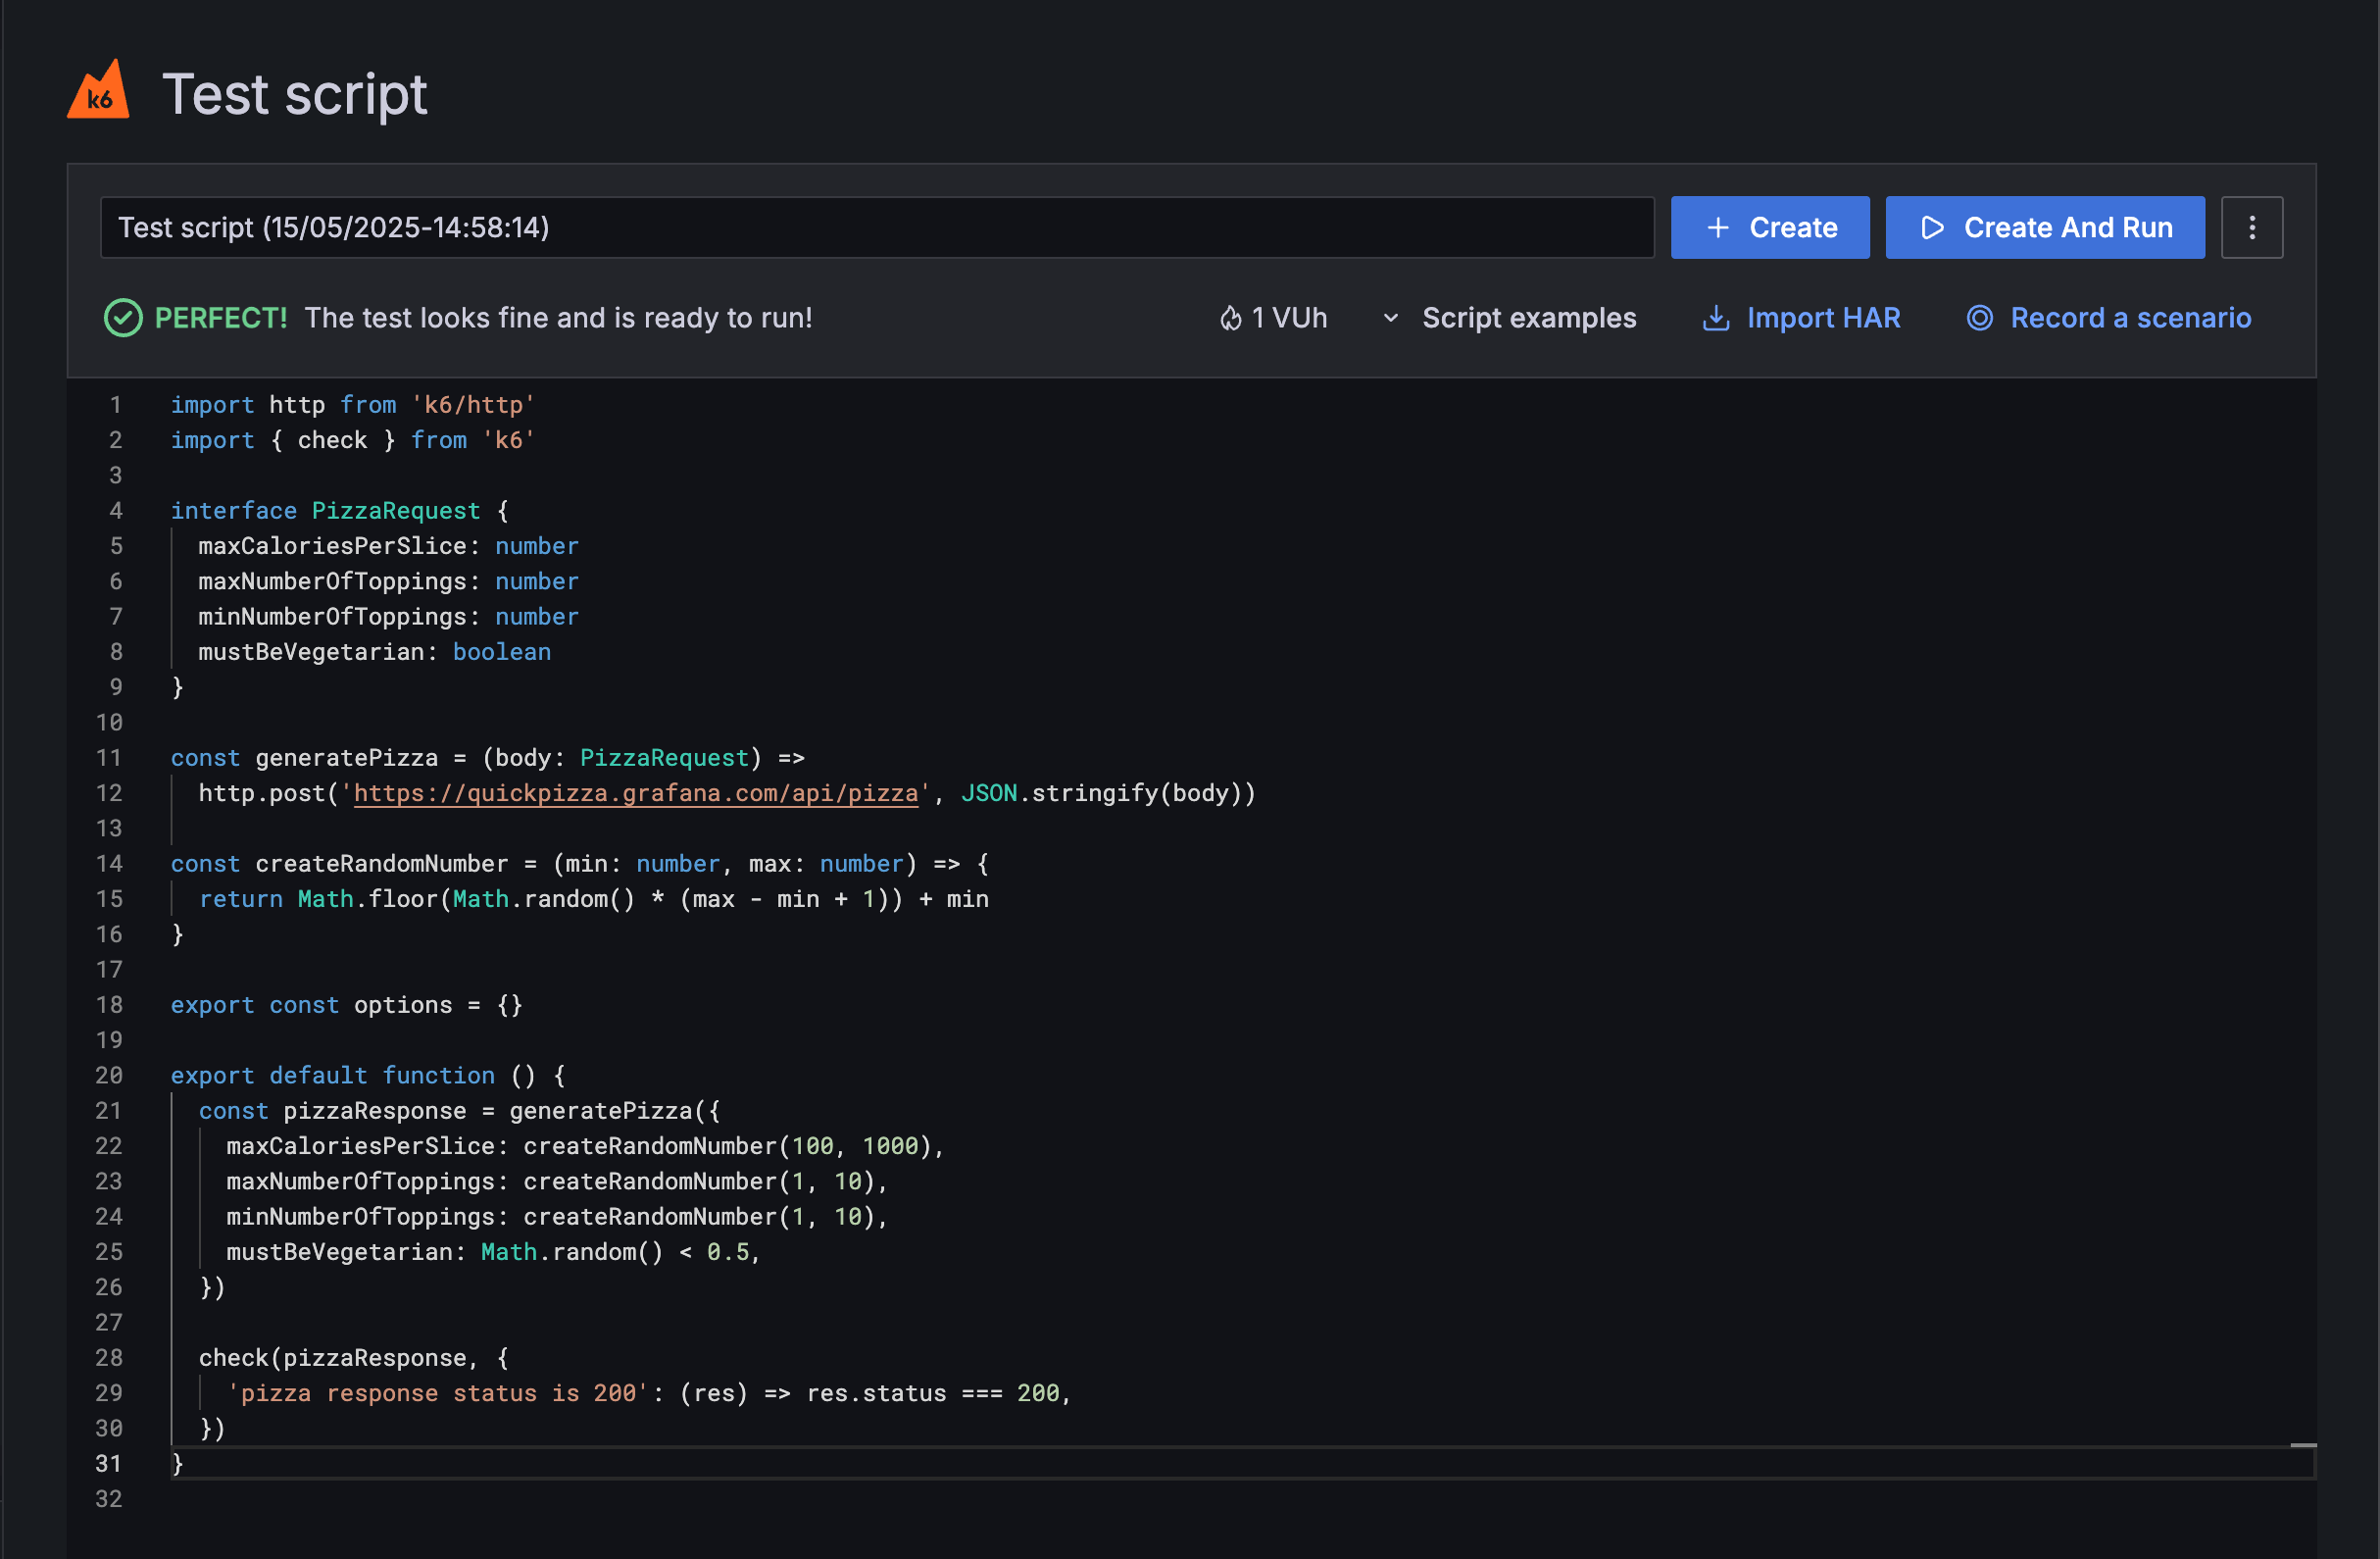Viewport: 2380px width, 1559px height.
Task: Click the test script name field
Action: click(x=876, y=228)
